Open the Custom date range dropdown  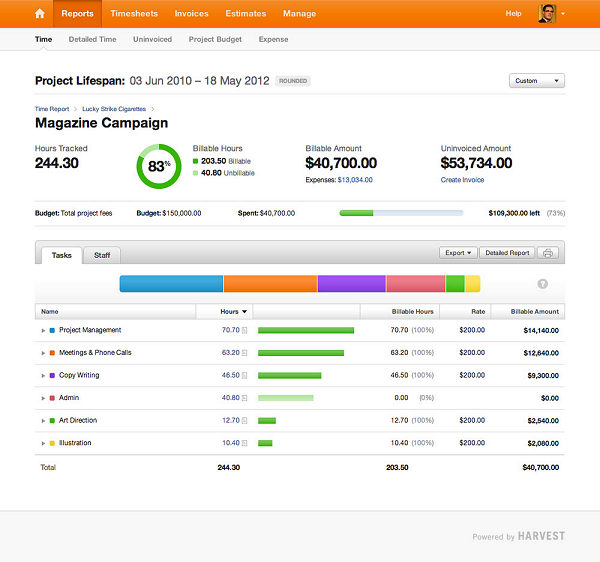tap(537, 81)
